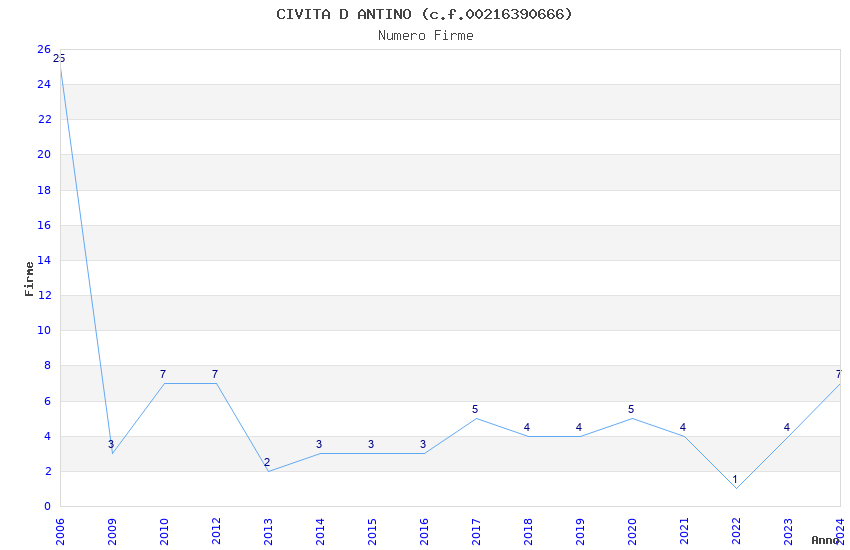The image size is (850, 550).
Task: Select x-axis year label 2016
Action: [x=424, y=531]
